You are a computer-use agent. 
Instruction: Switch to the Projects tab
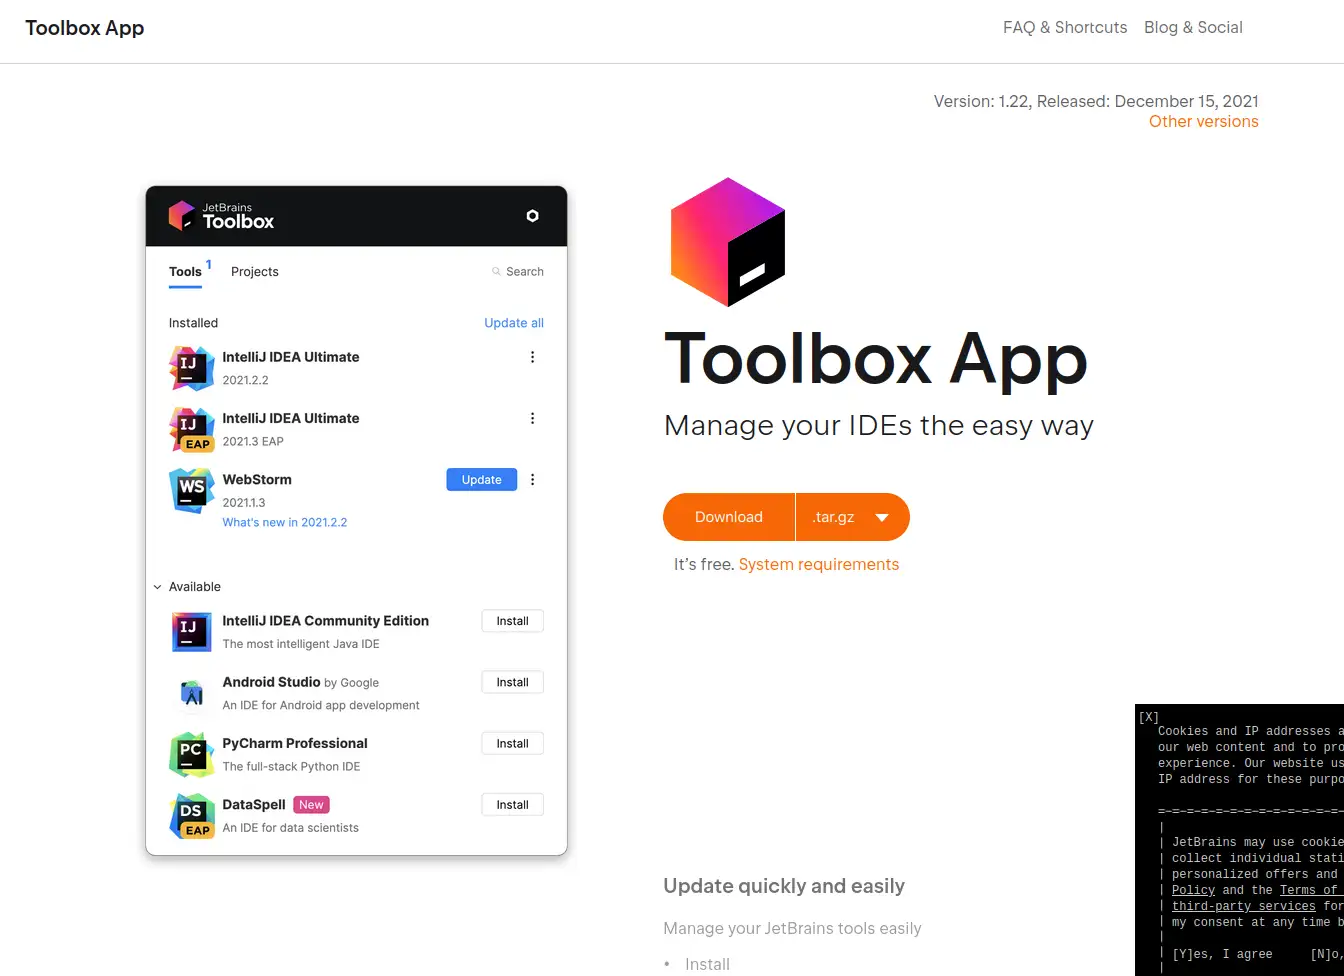tap(255, 272)
